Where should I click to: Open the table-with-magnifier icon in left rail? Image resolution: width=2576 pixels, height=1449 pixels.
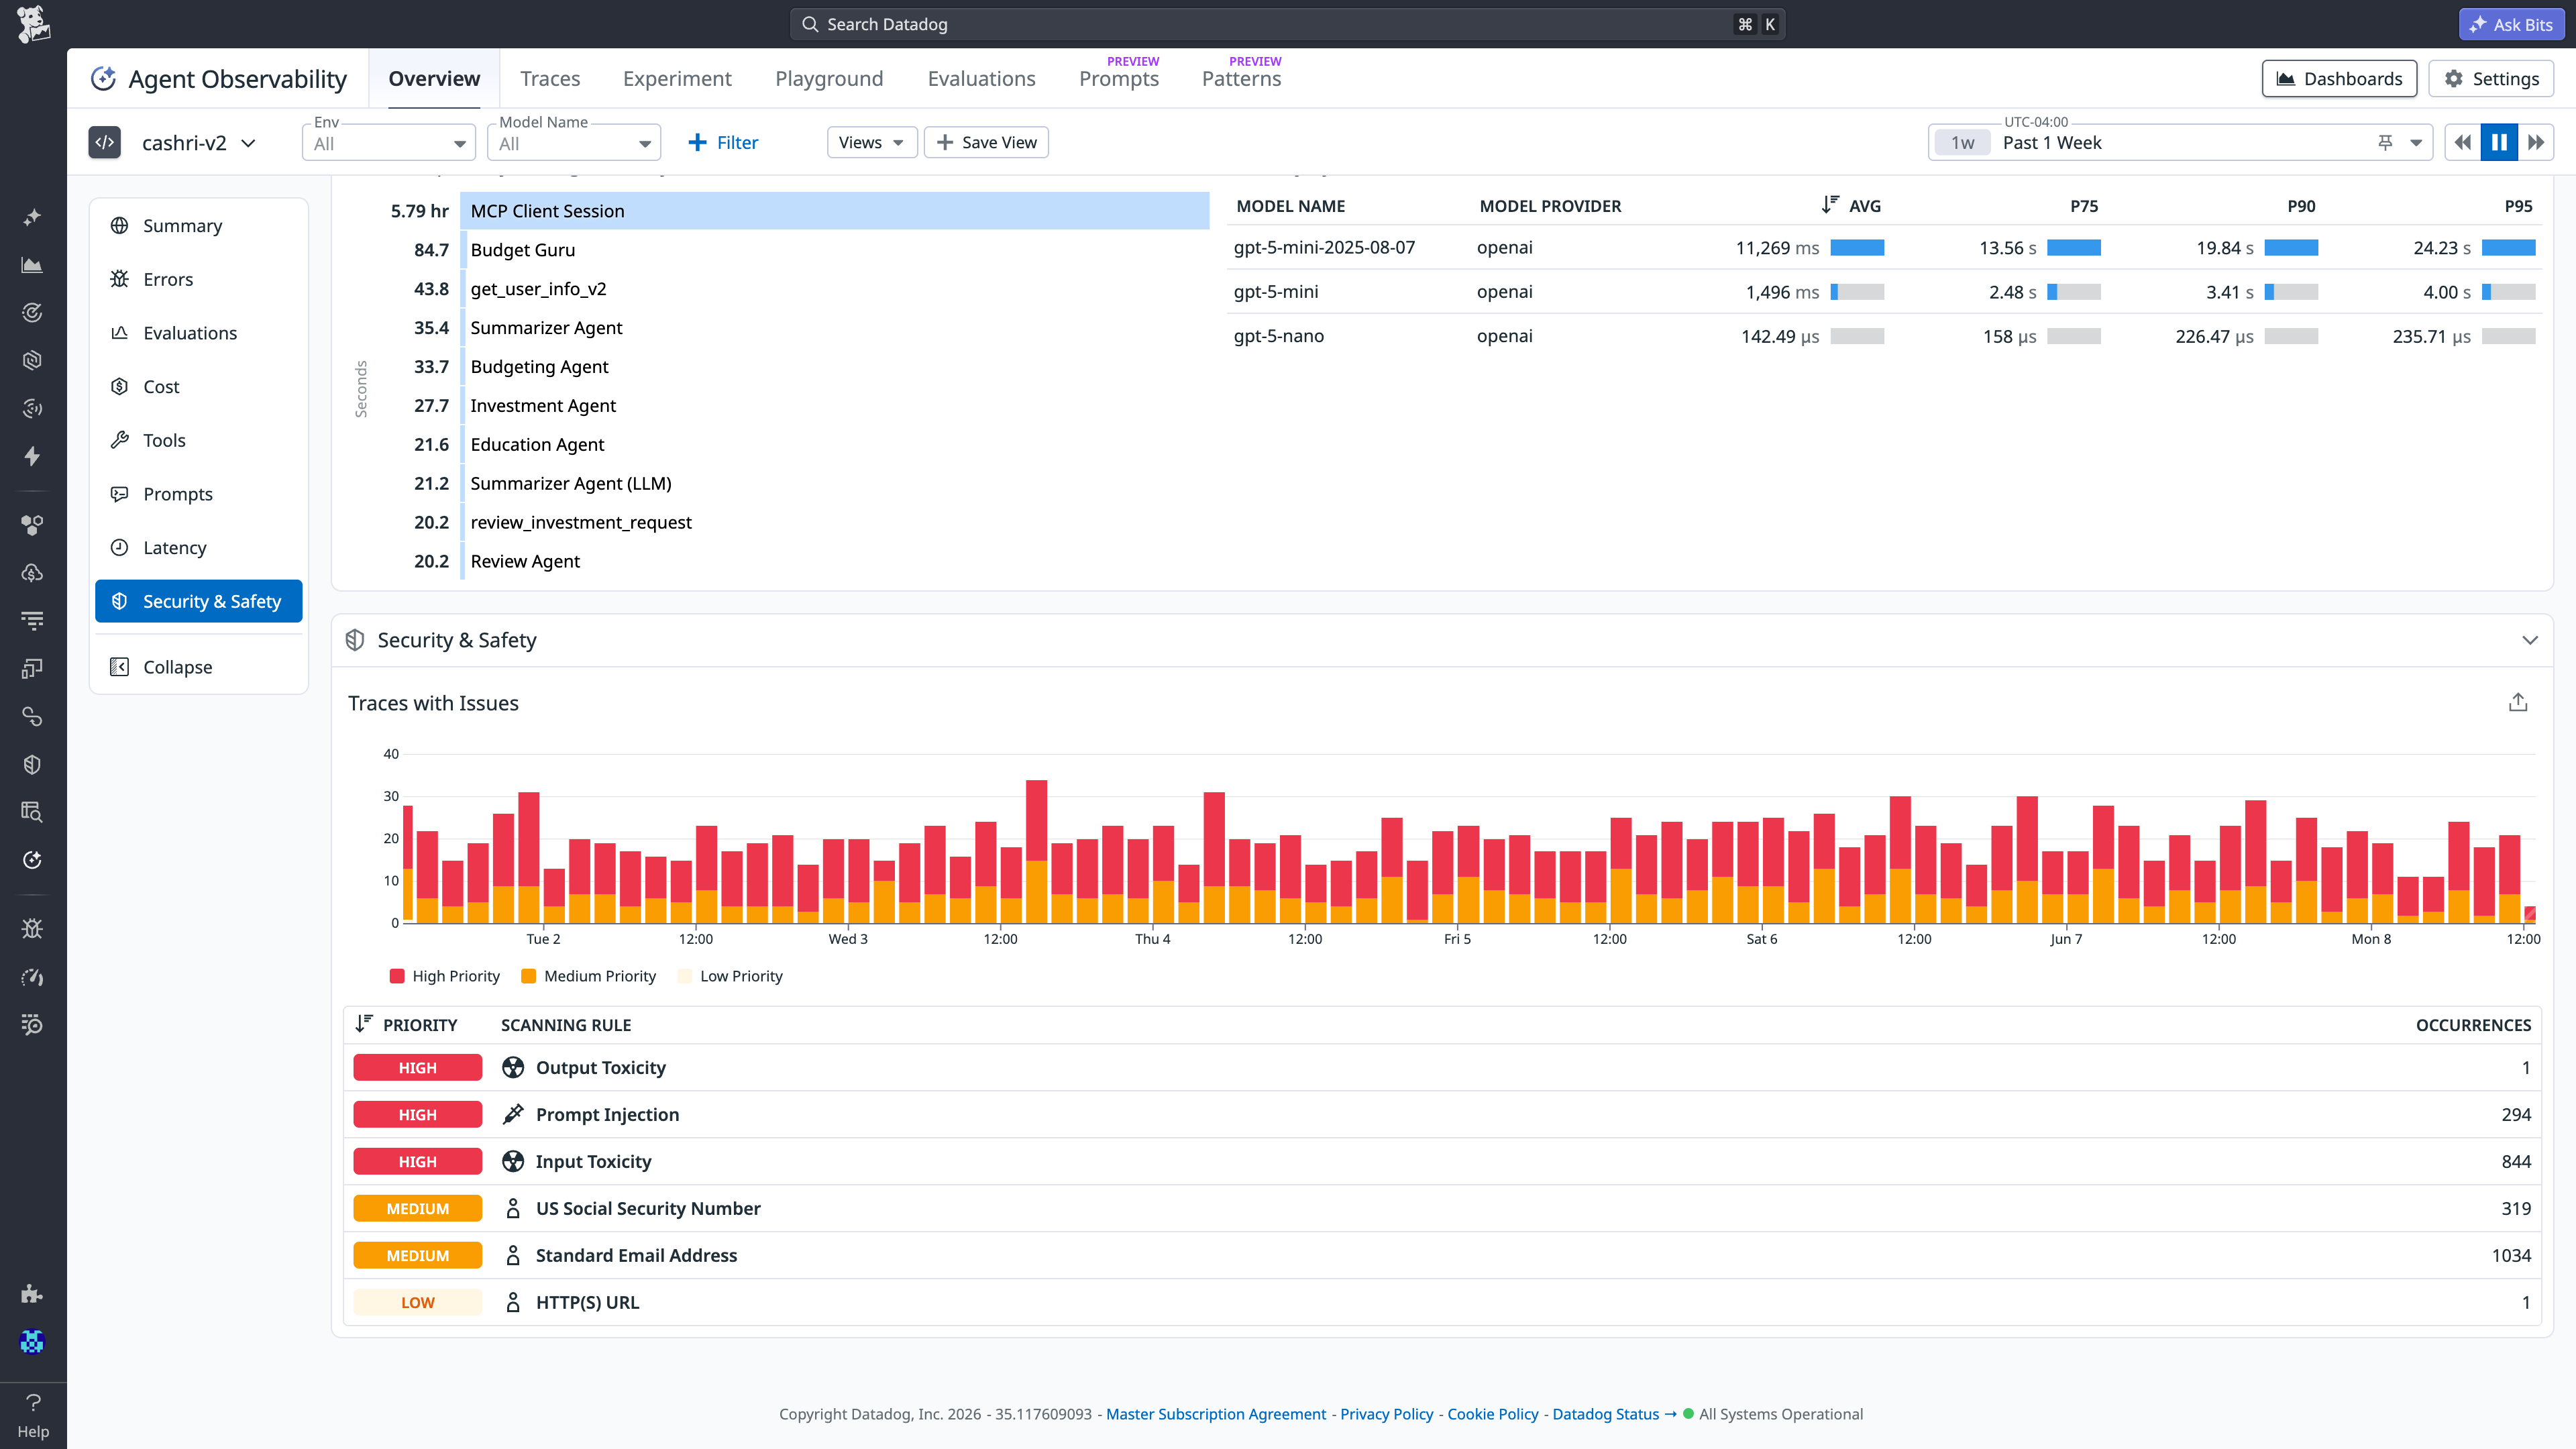point(32,812)
